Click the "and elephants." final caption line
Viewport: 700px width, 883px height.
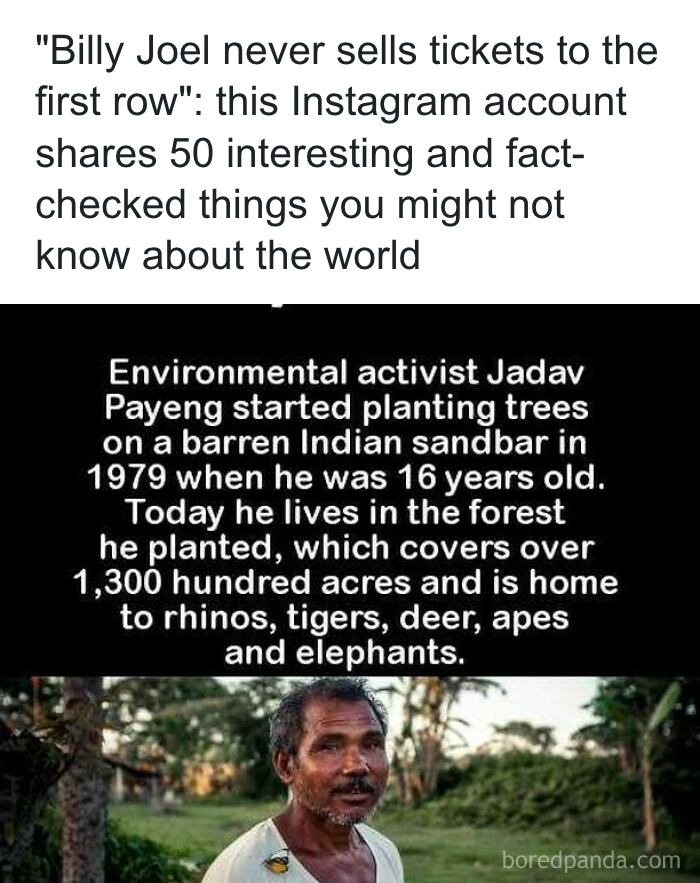click(x=345, y=654)
